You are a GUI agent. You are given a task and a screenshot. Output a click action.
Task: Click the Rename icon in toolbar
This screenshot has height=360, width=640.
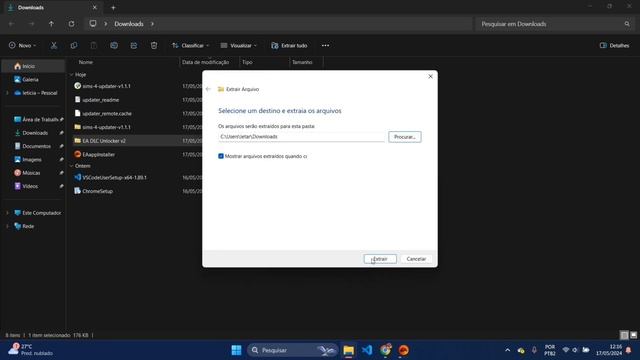(114, 45)
